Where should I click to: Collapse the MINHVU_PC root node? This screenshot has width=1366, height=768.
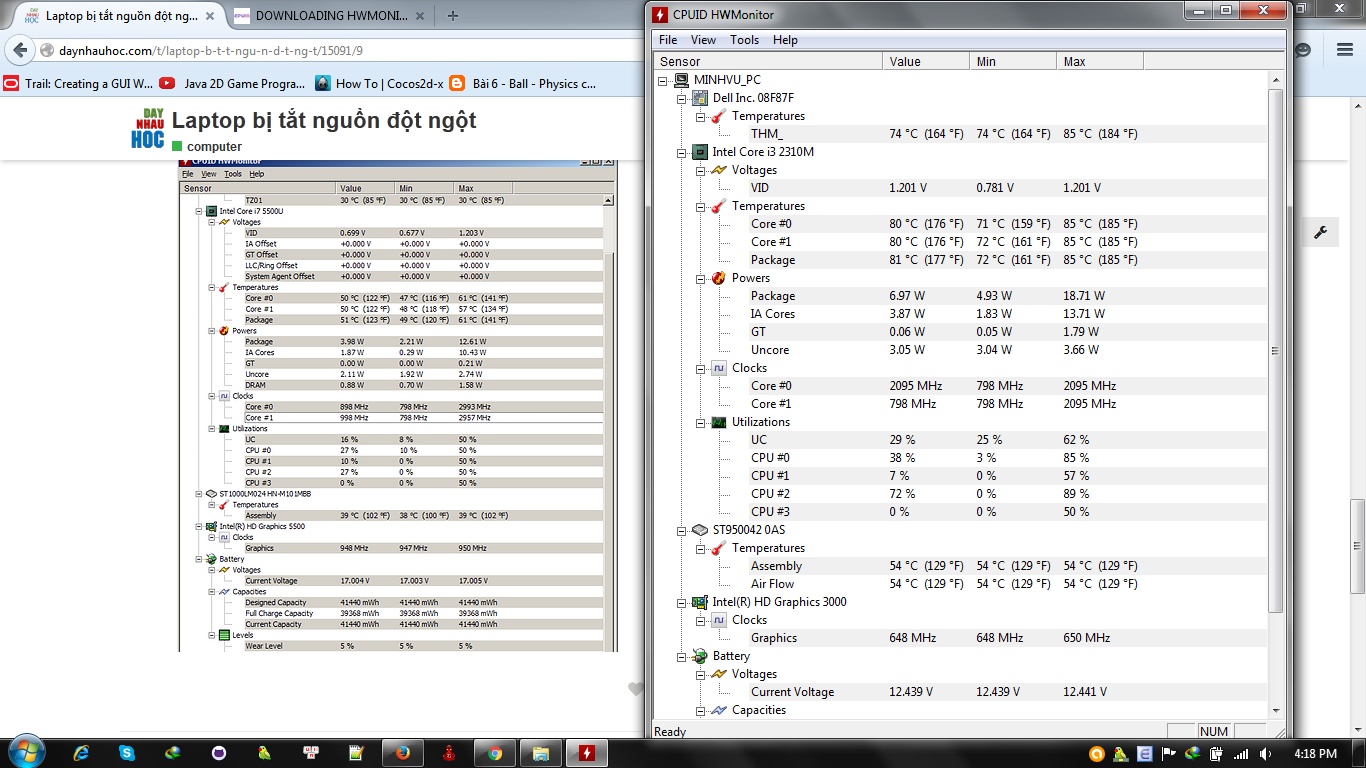664,80
